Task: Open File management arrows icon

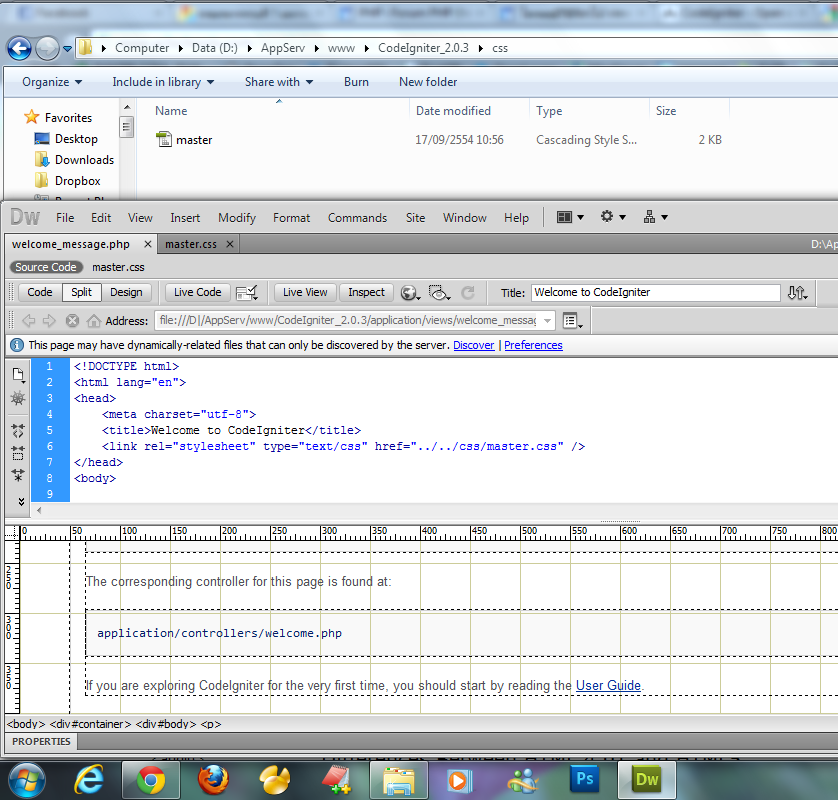Action: 797,293
